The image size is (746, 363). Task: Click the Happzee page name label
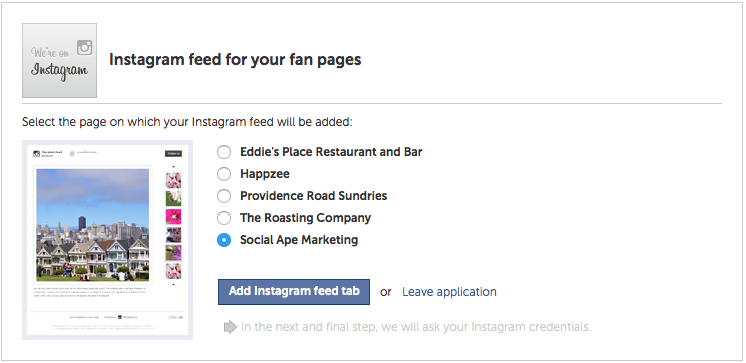(265, 174)
